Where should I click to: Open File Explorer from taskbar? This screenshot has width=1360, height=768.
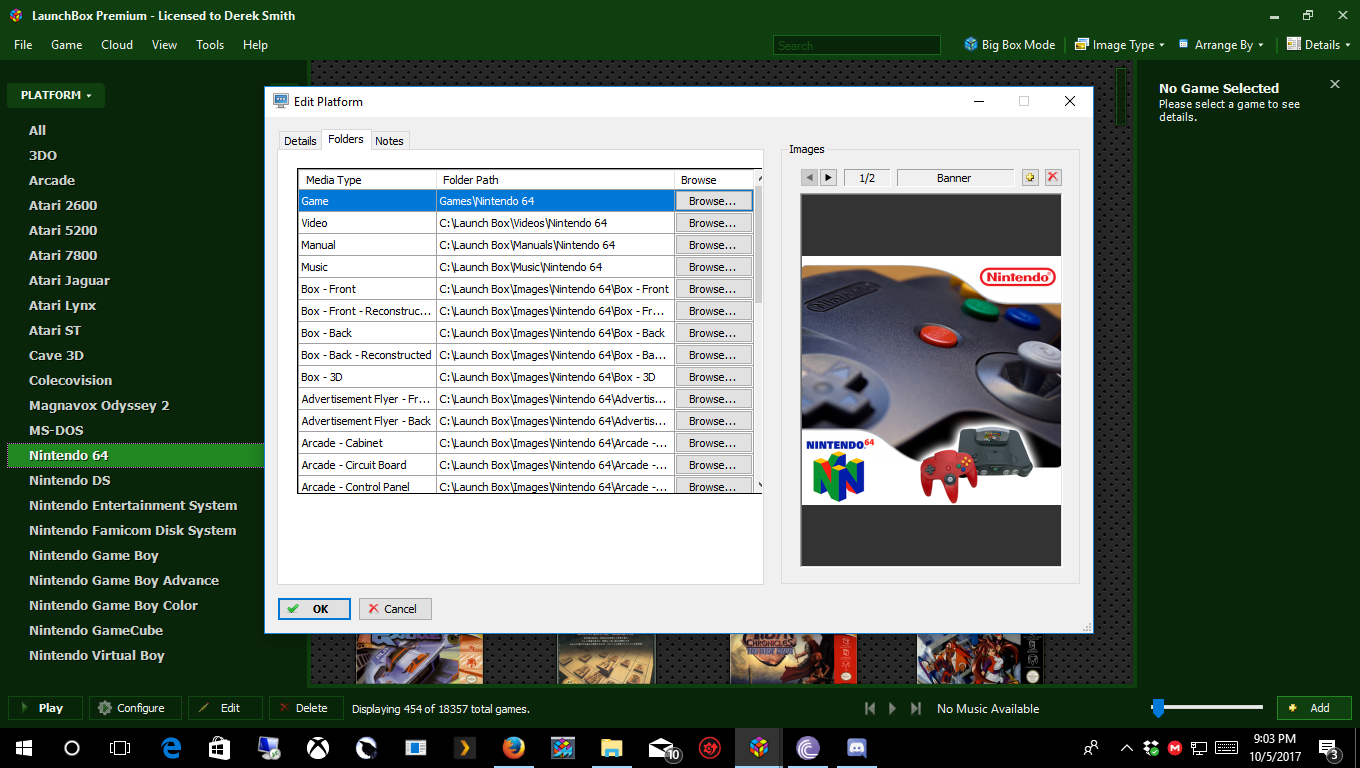tap(611, 748)
